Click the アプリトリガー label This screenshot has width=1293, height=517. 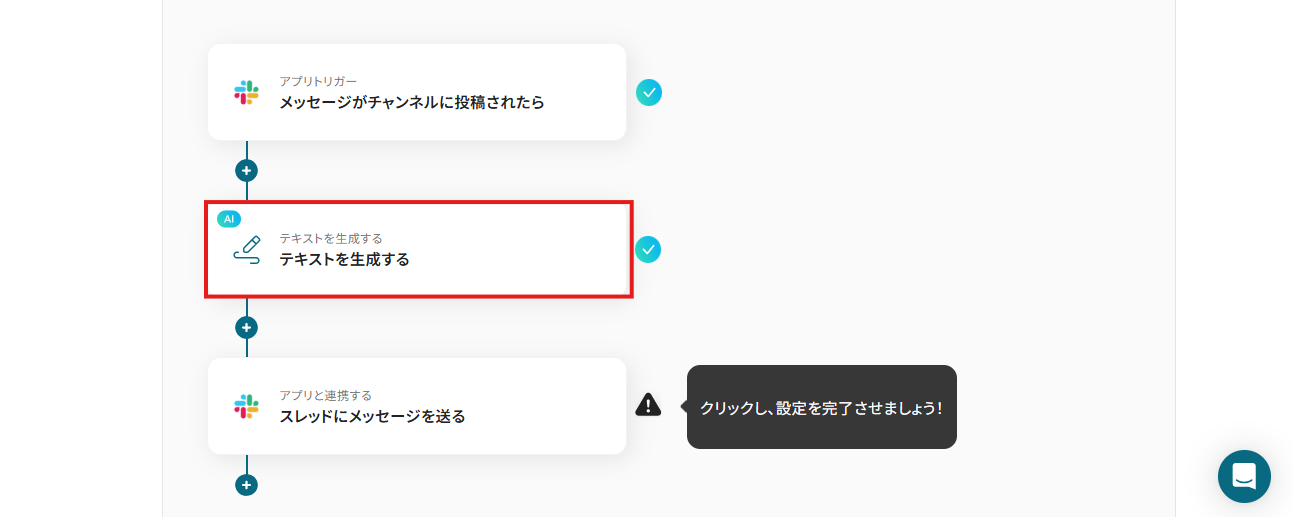click(318, 81)
